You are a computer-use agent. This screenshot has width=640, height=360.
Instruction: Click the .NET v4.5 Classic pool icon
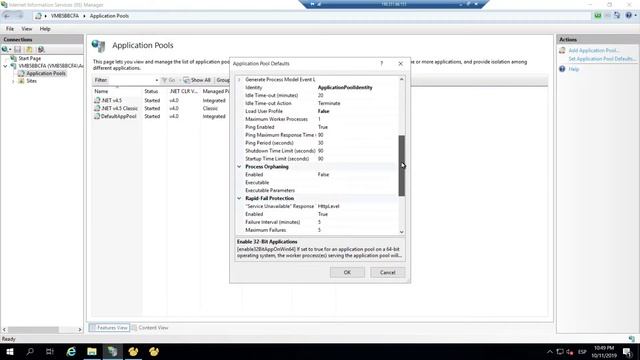click(97, 108)
